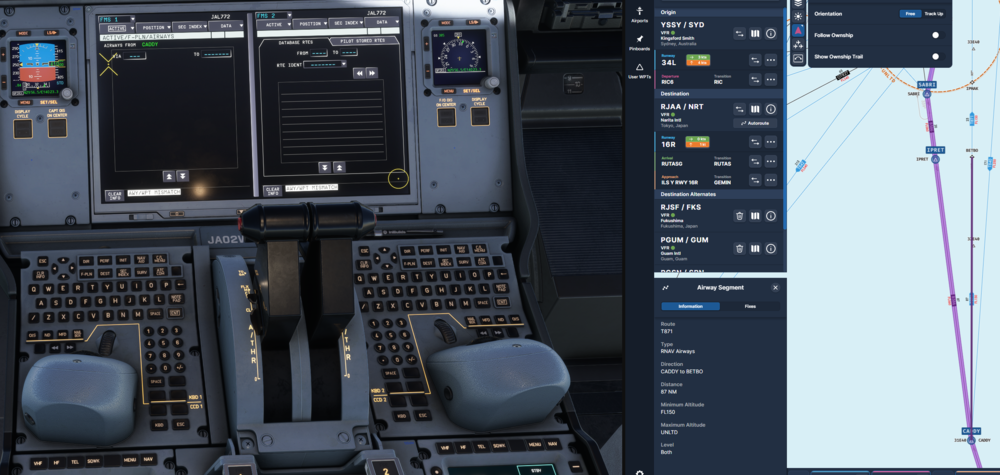Open more options for runway 34L

(771, 60)
